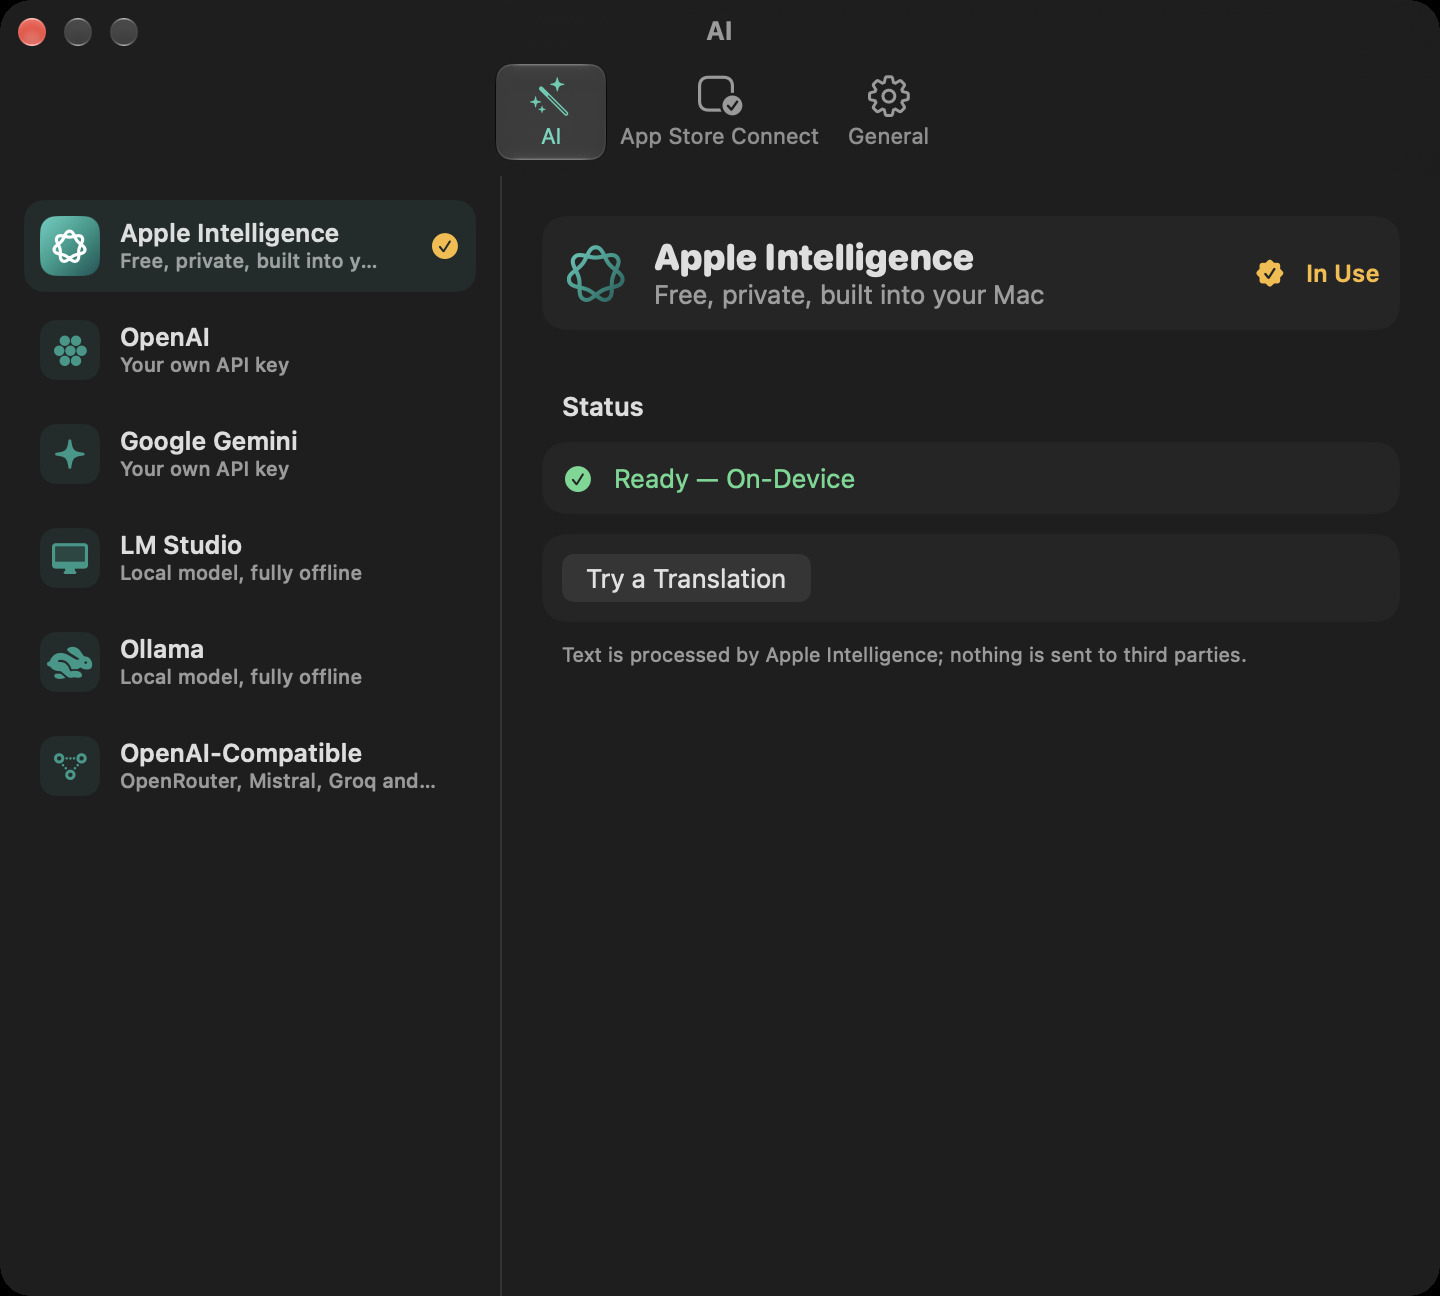Open the App Store Connect tab label
This screenshot has height=1296, width=1440.
(719, 137)
